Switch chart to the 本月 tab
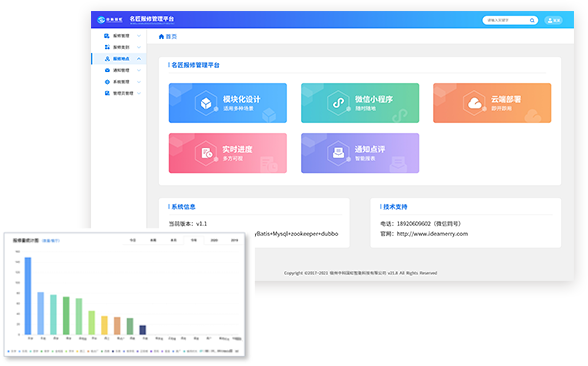Image resolution: width=588 pixels, height=366 pixels. point(173,240)
